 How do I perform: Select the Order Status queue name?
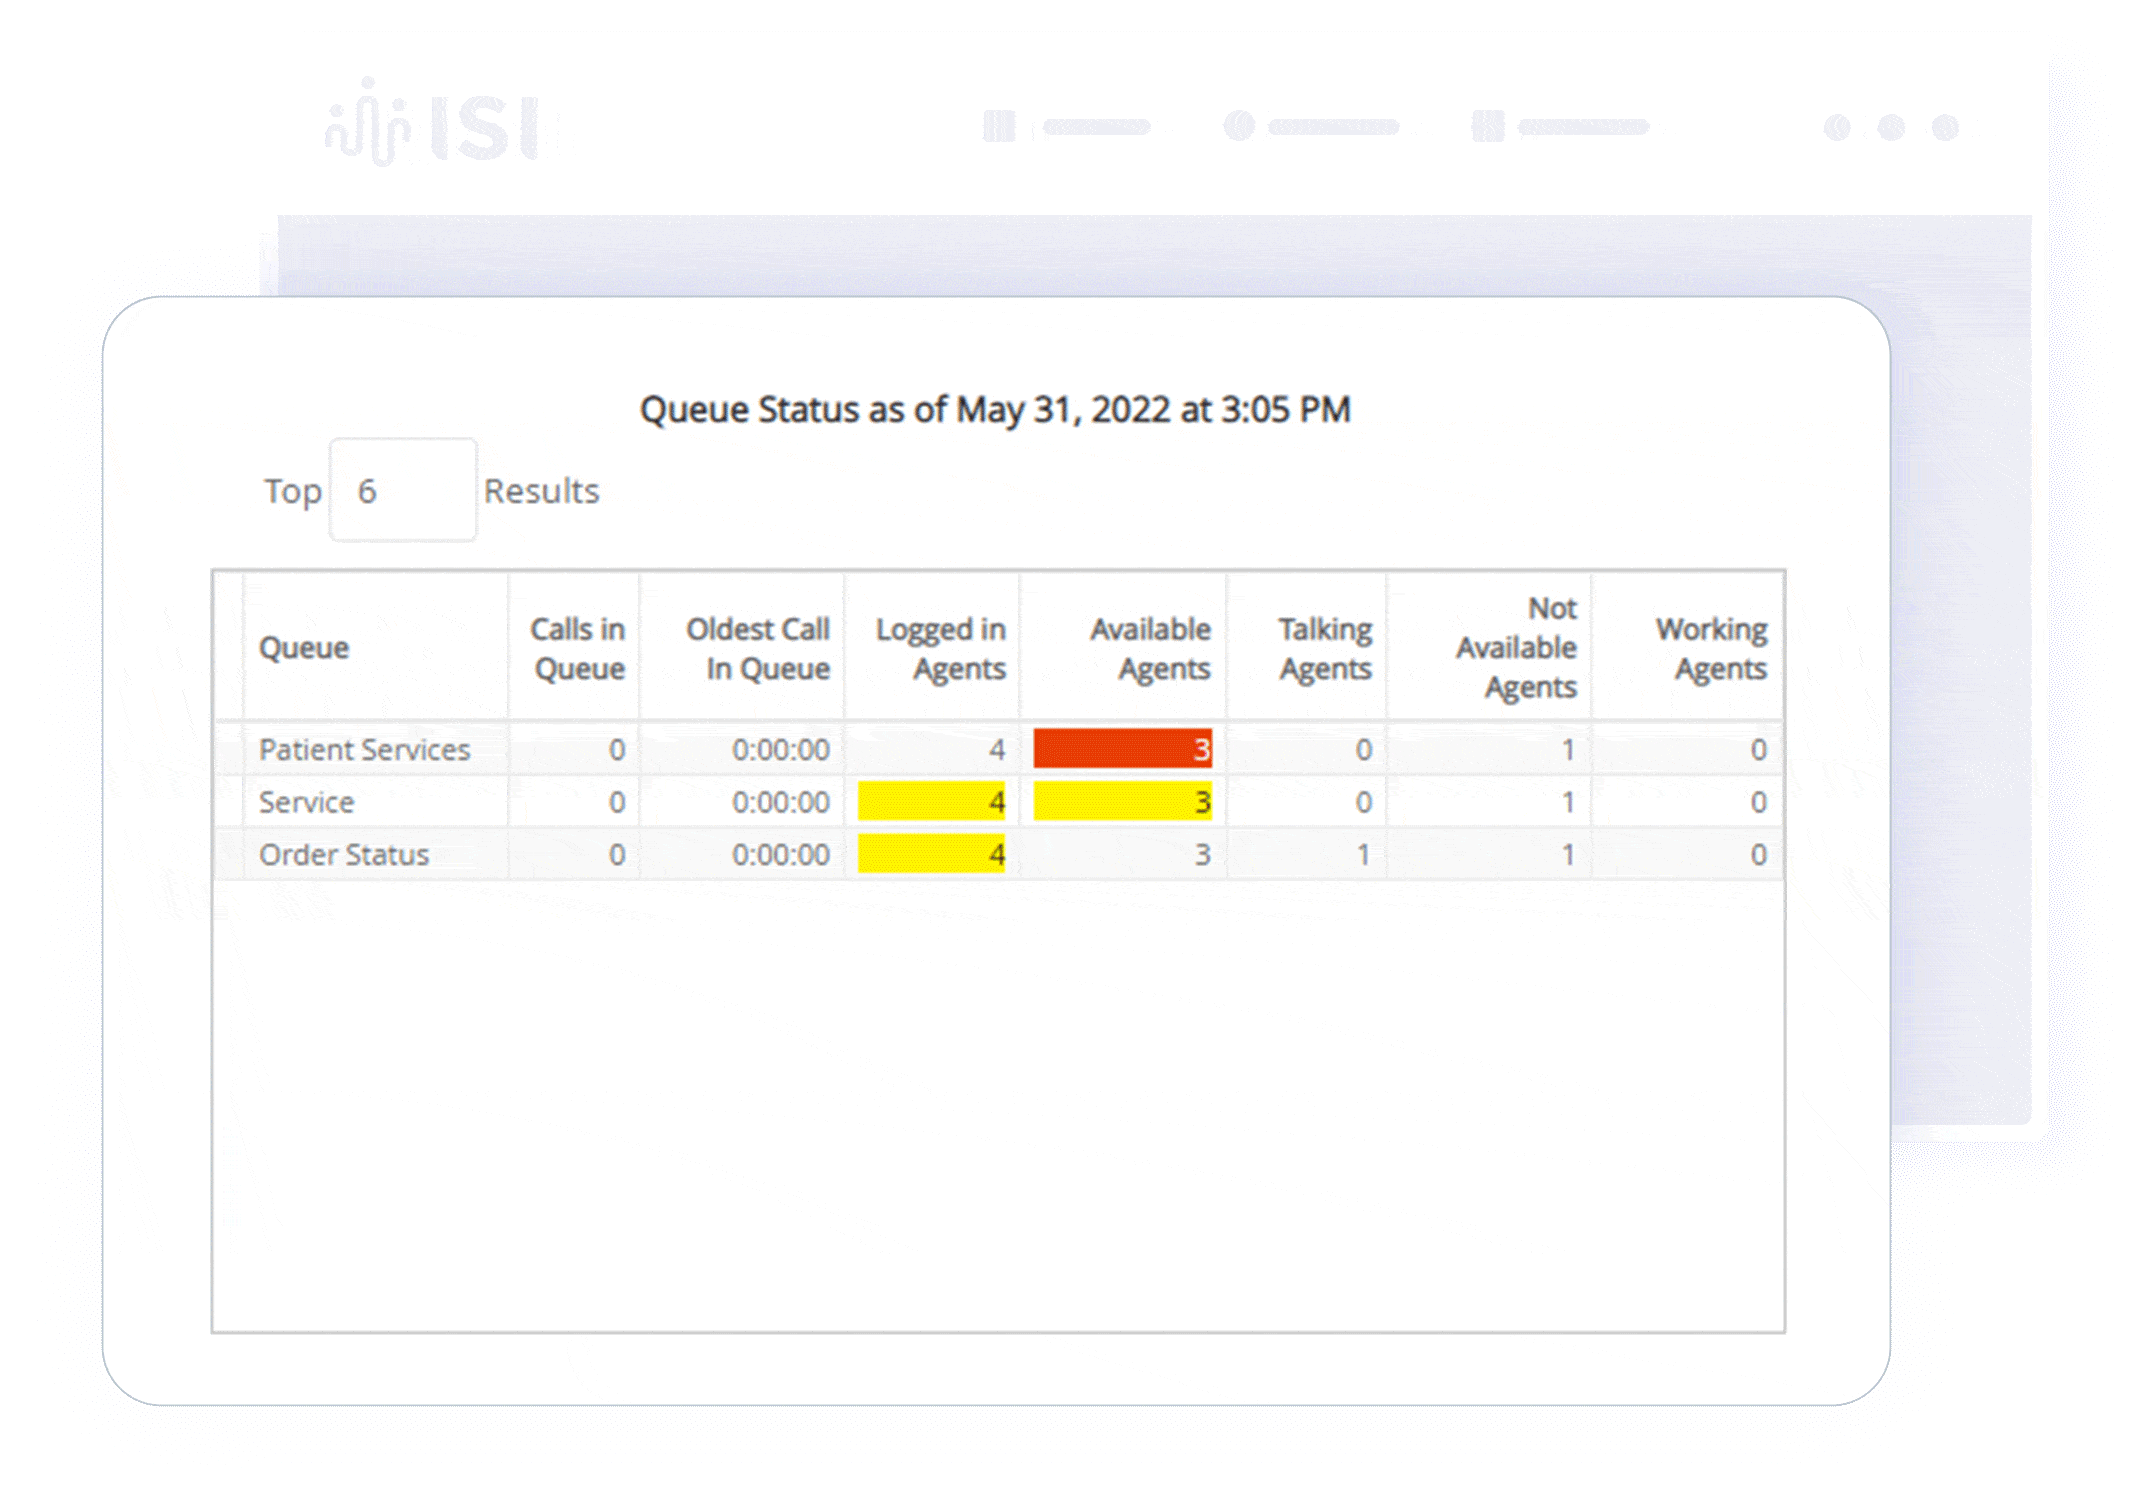coord(344,855)
